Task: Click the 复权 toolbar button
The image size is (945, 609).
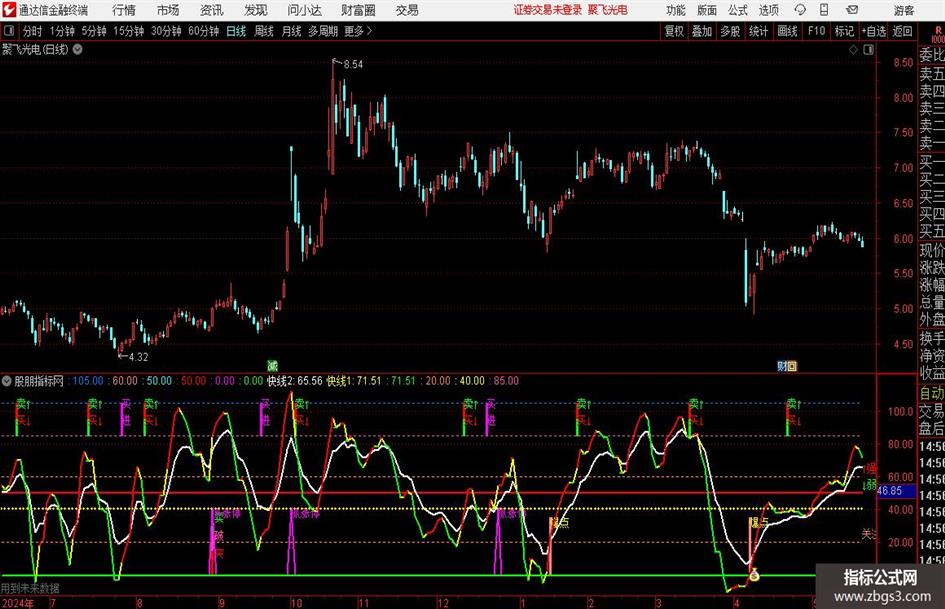Action: [x=674, y=31]
